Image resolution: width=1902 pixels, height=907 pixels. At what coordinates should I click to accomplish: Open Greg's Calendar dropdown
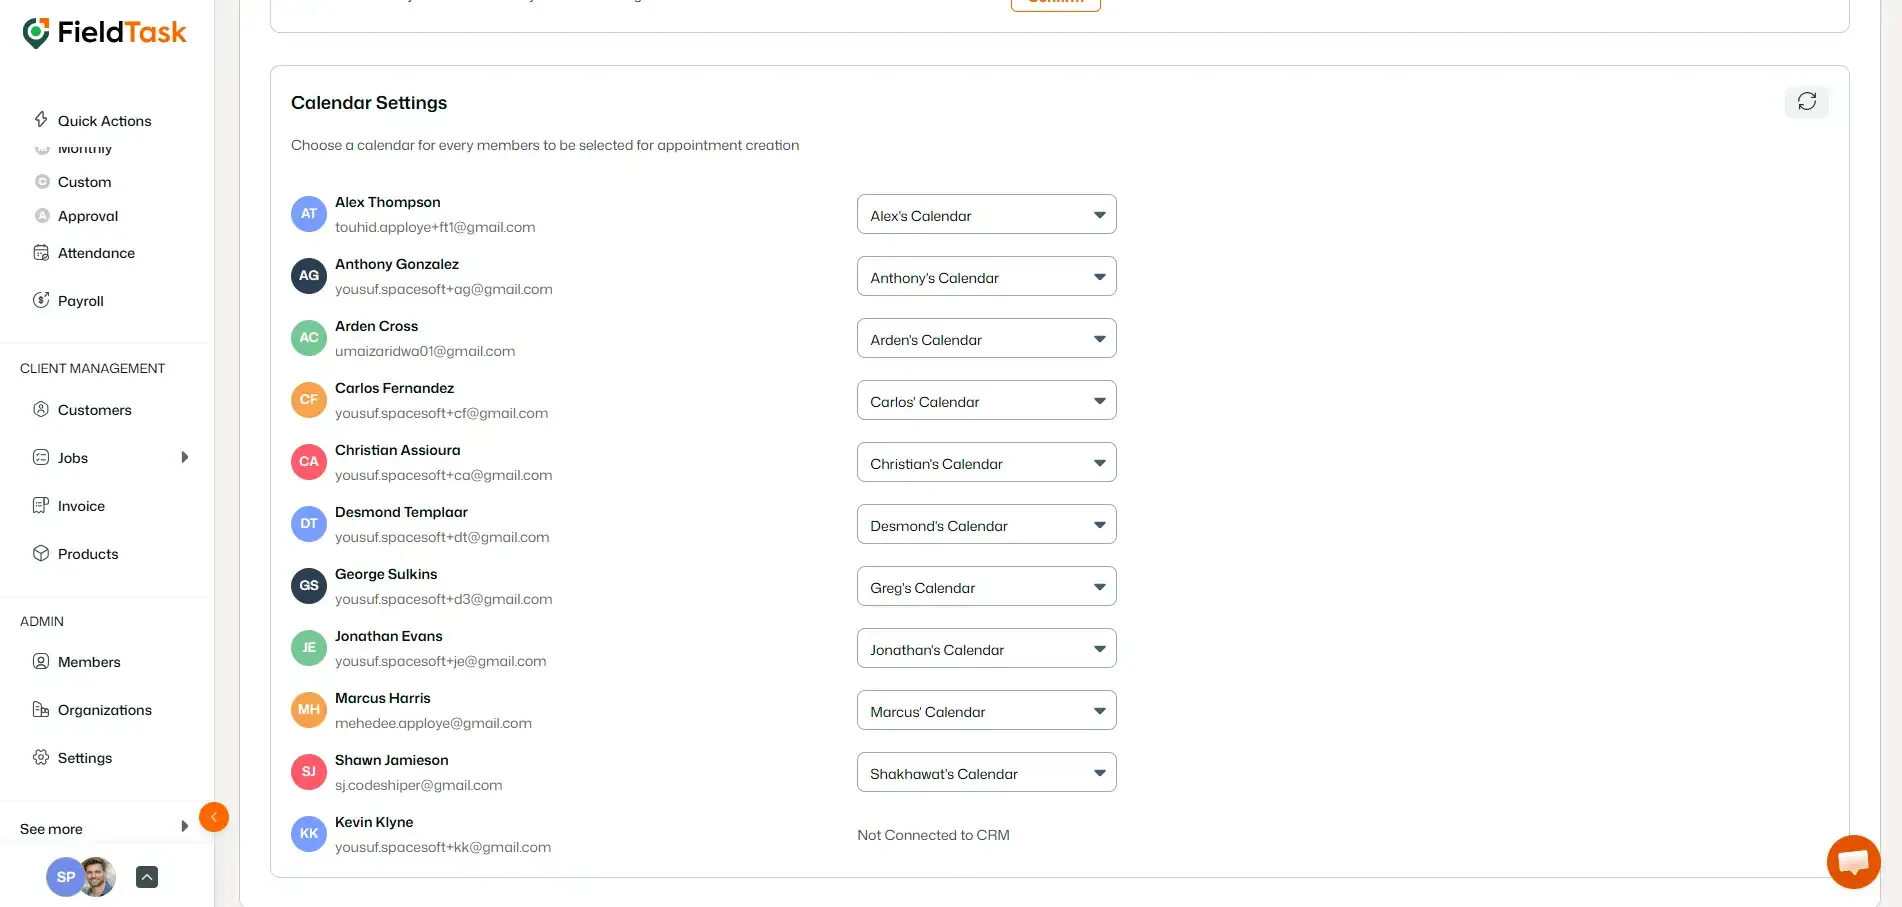point(986,587)
